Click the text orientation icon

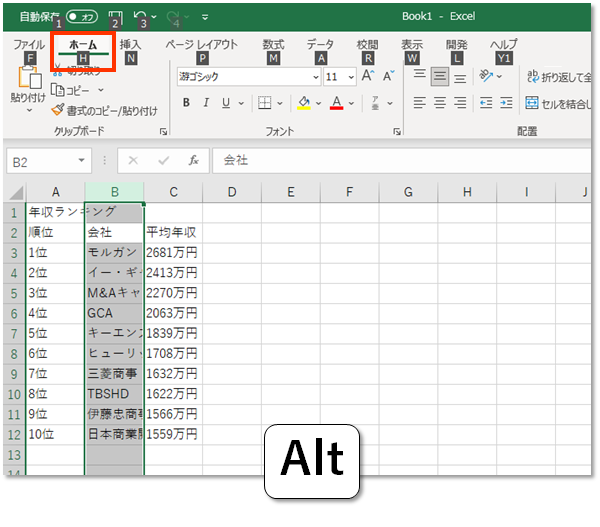click(486, 76)
